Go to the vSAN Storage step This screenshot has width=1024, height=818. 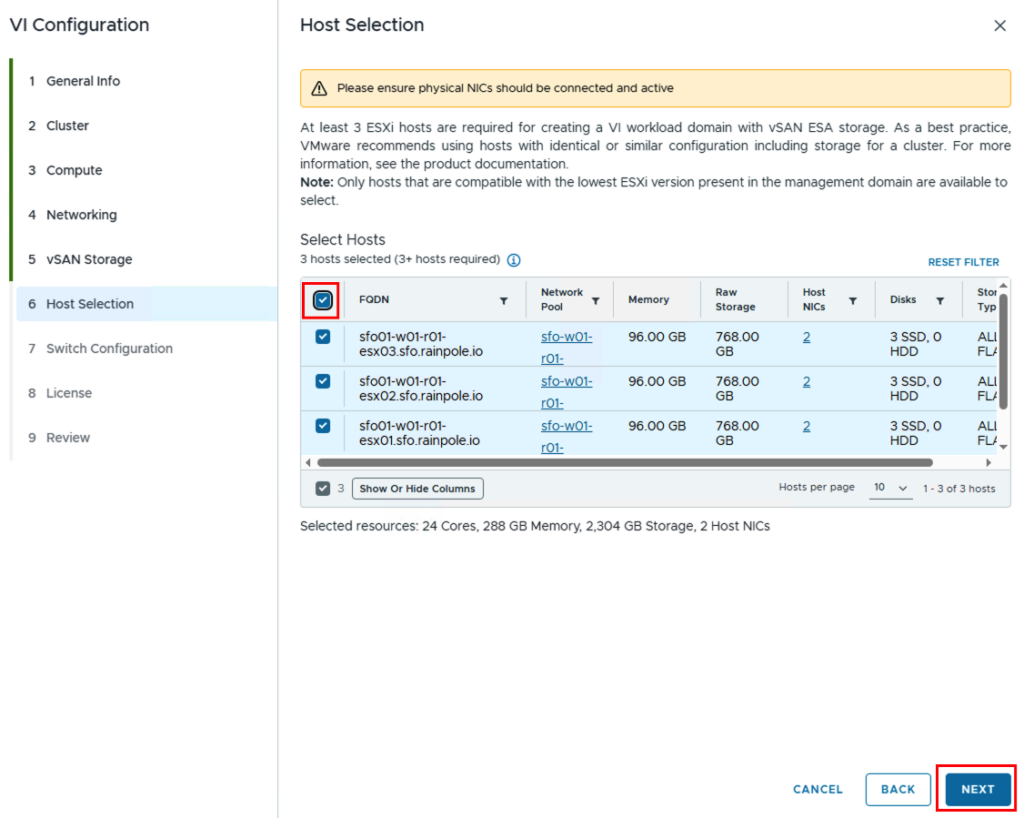(x=89, y=259)
